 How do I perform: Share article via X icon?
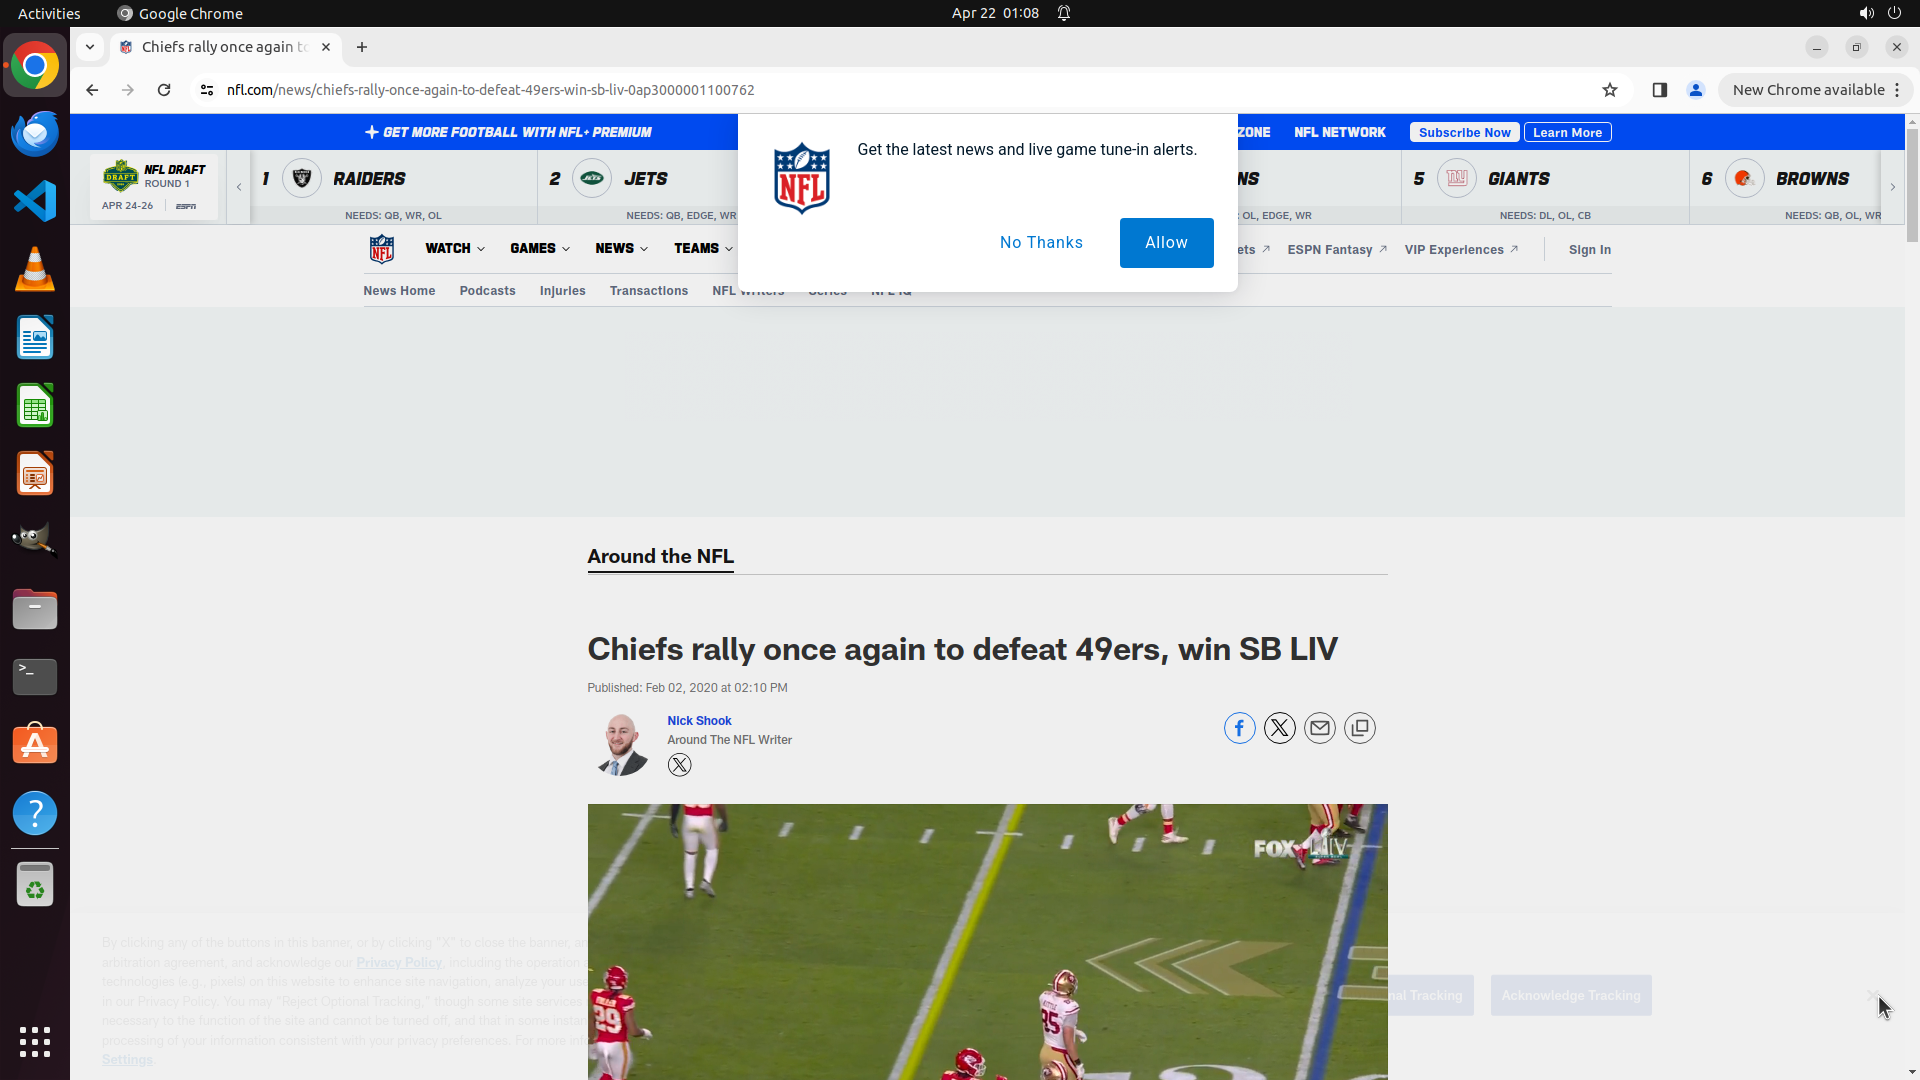(1279, 728)
